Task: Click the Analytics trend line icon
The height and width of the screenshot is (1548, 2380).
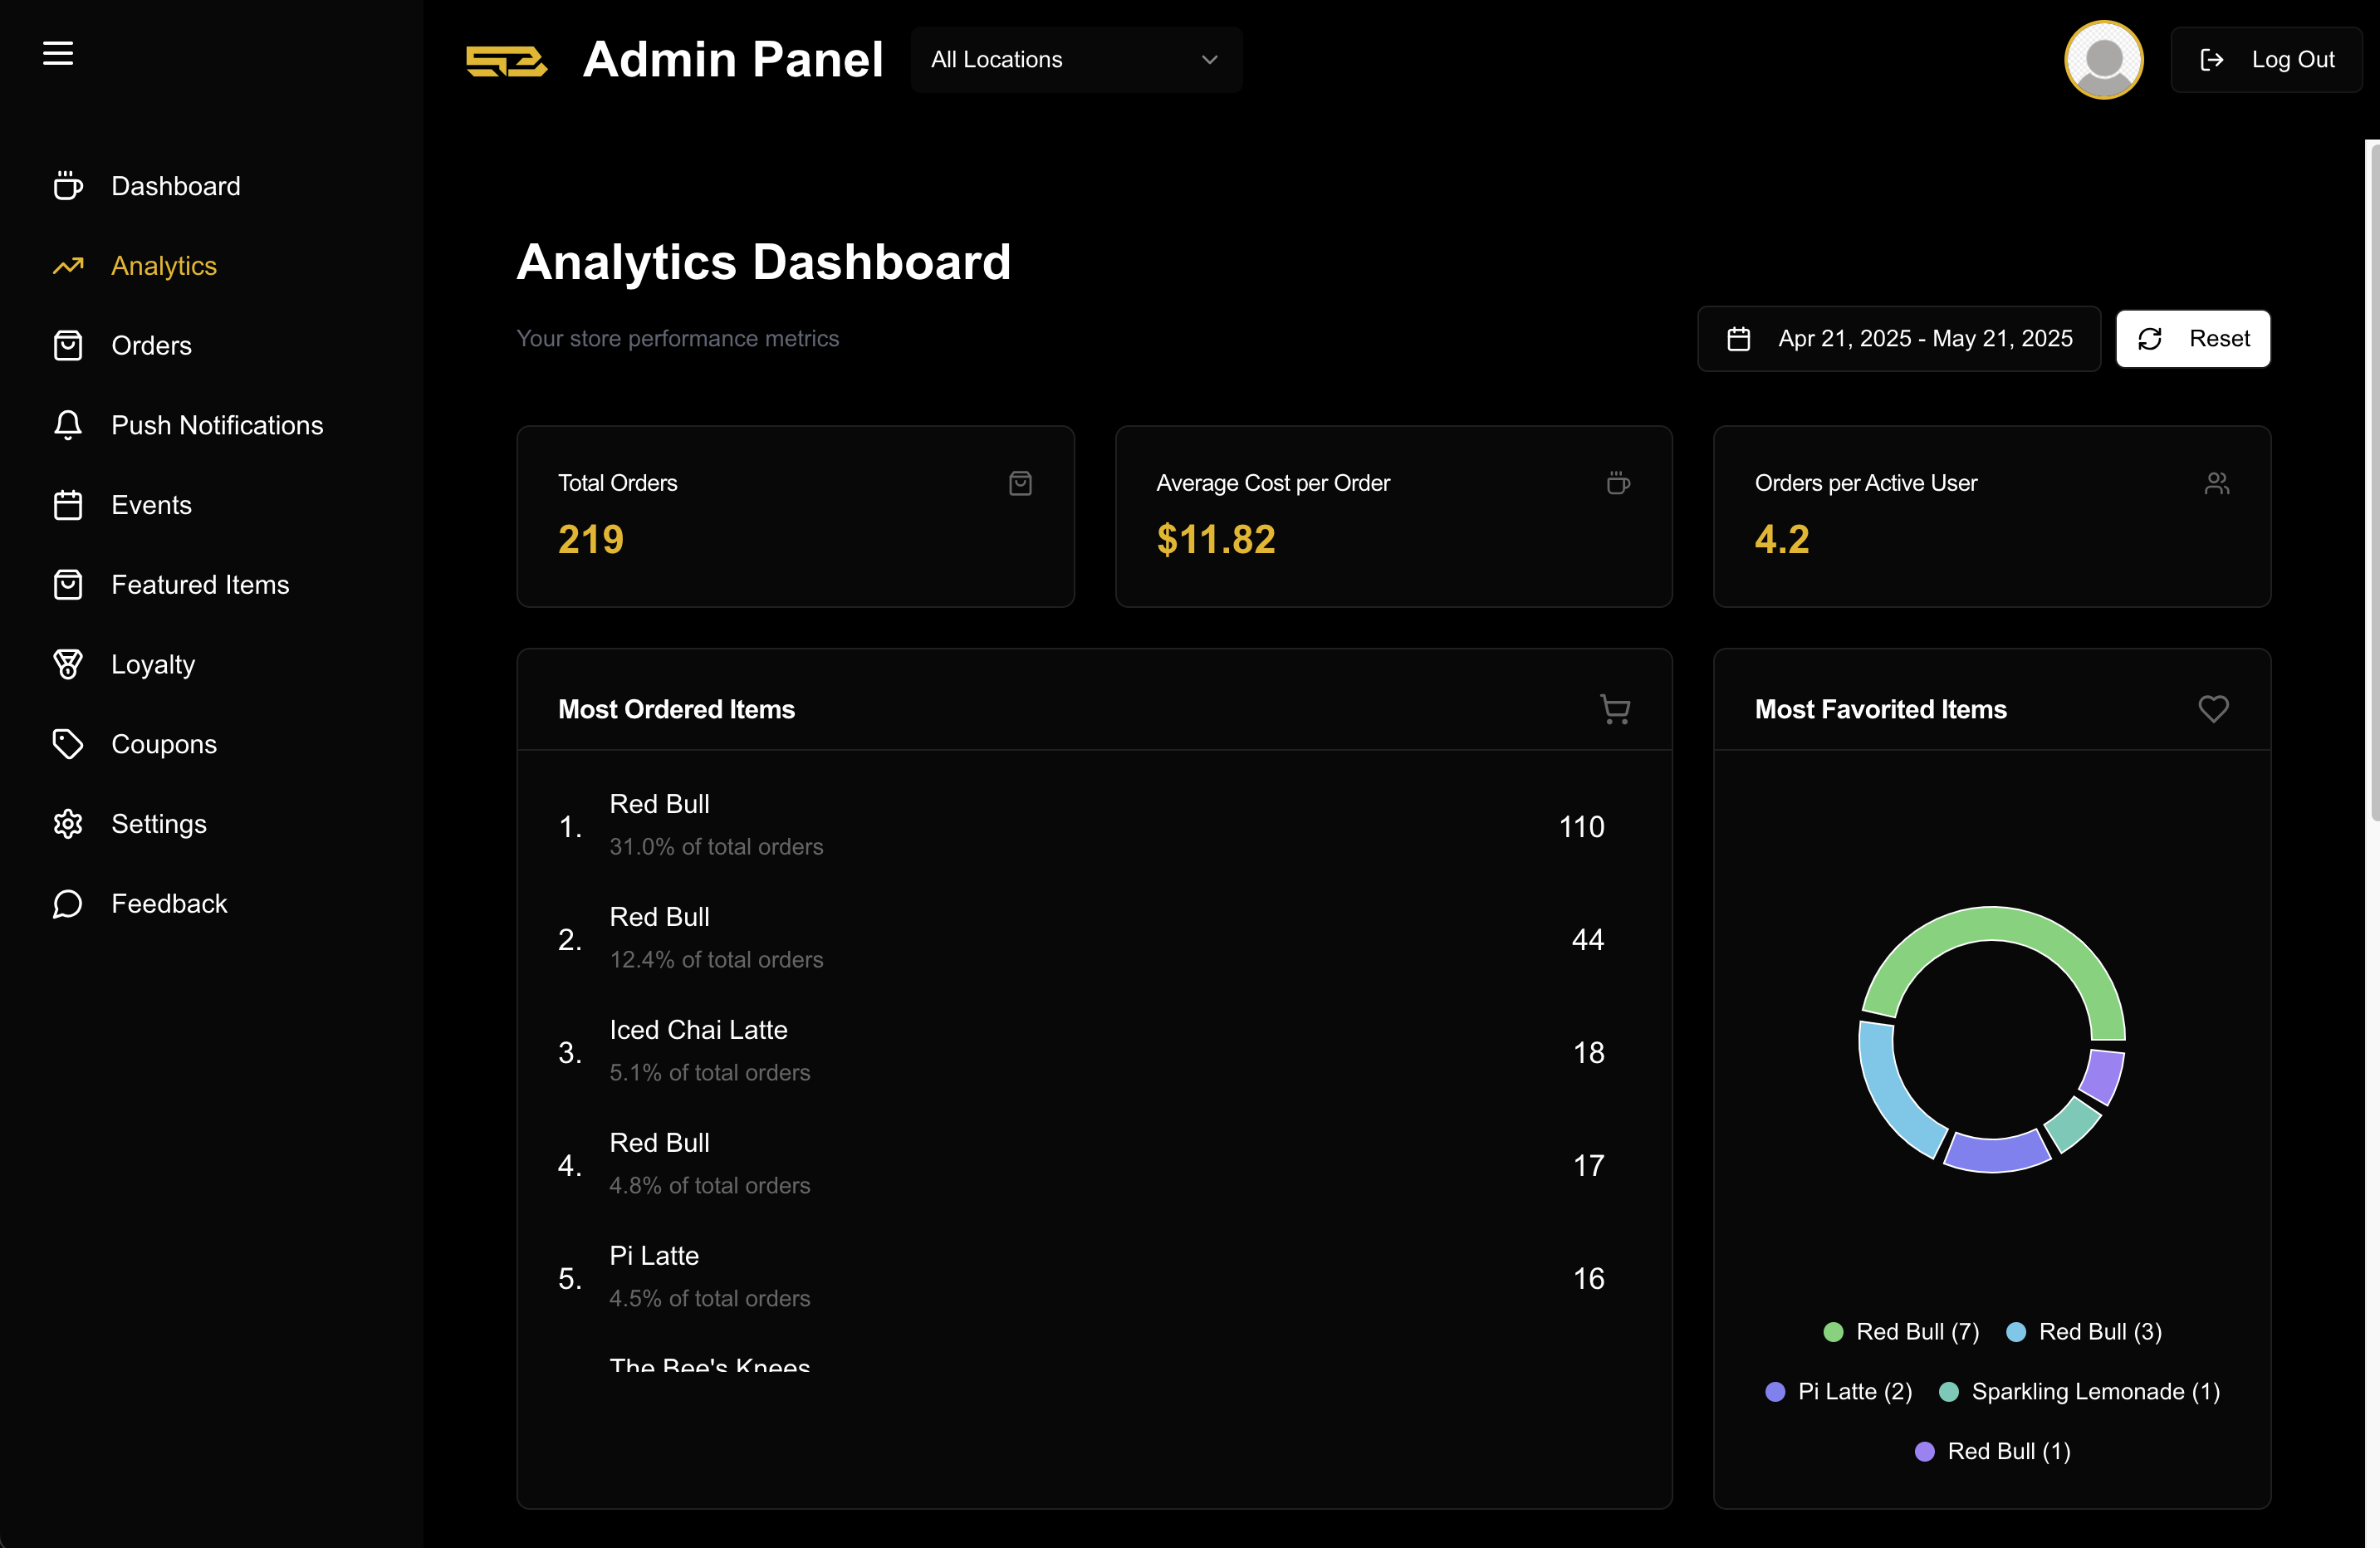Action: pyautogui.click(x=68, y=266)
